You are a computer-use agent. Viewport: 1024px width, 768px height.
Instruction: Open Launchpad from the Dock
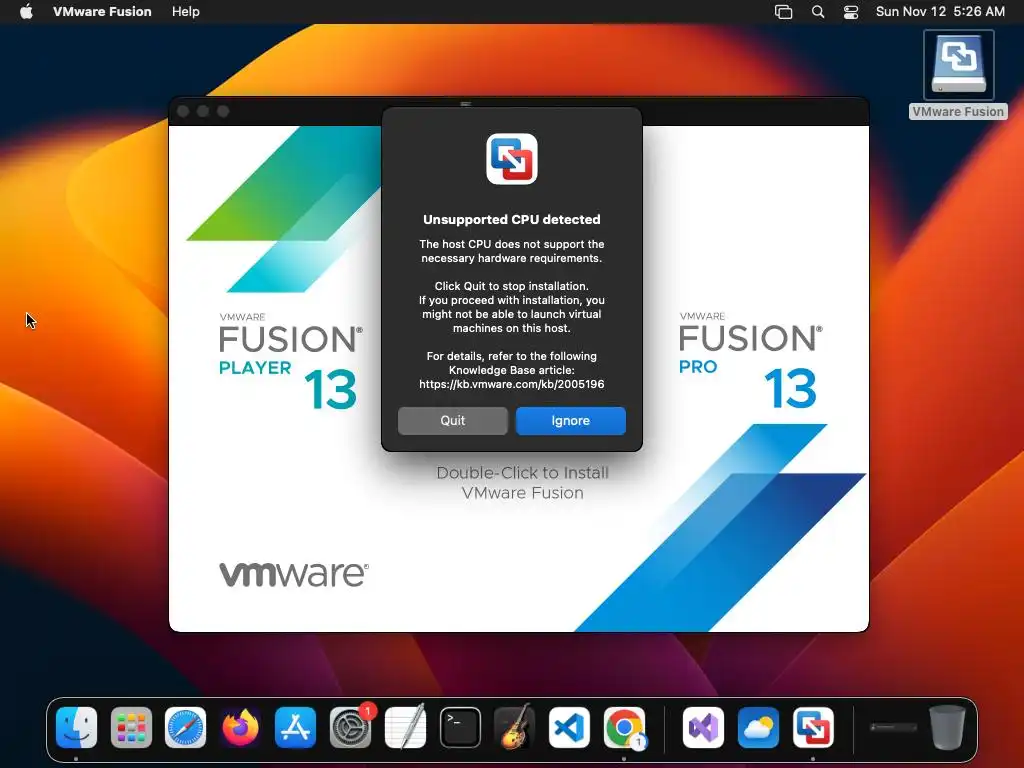pyautogui.click(x=131, y=728)
